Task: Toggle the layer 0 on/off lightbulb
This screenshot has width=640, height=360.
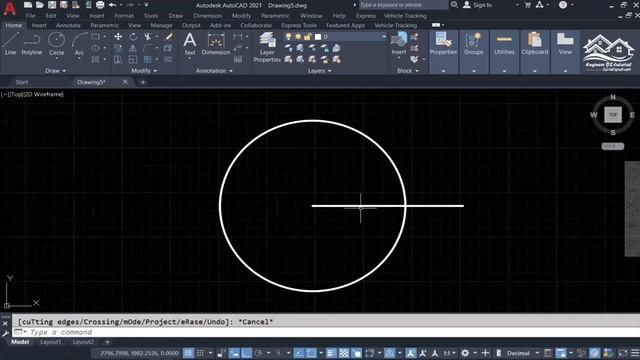Action: click(x=288, y=37)
